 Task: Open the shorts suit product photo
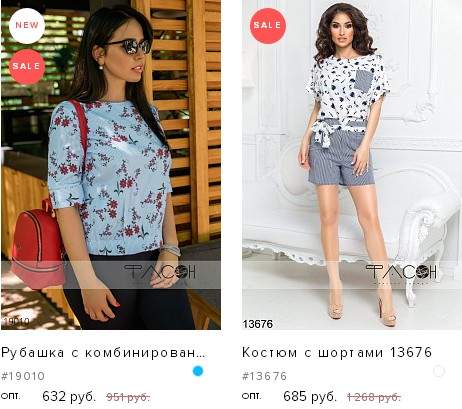click(x=352, y=165)
